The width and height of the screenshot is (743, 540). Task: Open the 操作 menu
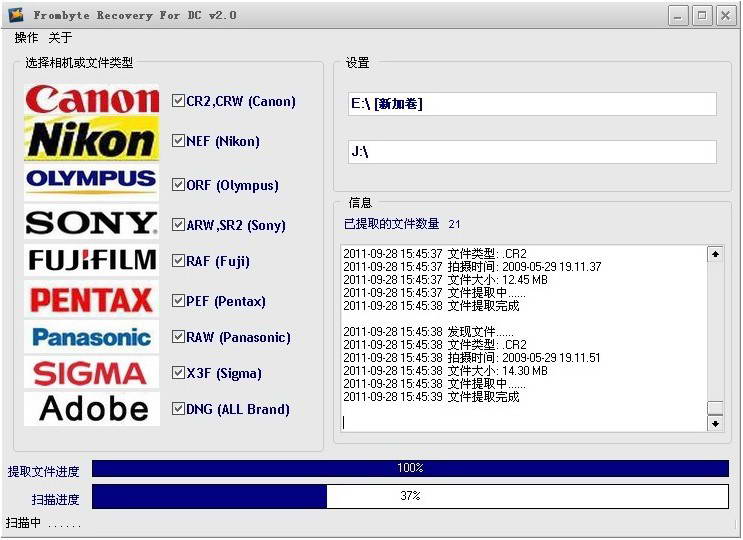[x=26, y=37]
